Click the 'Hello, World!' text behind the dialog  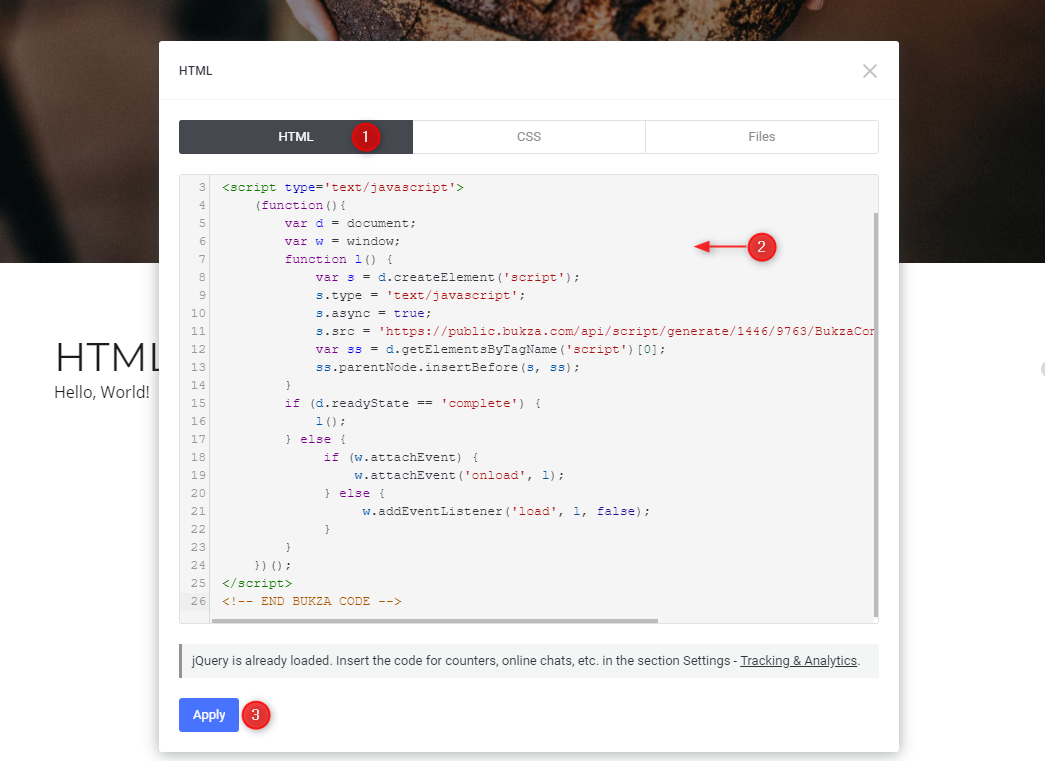click(x=102, y=392)
